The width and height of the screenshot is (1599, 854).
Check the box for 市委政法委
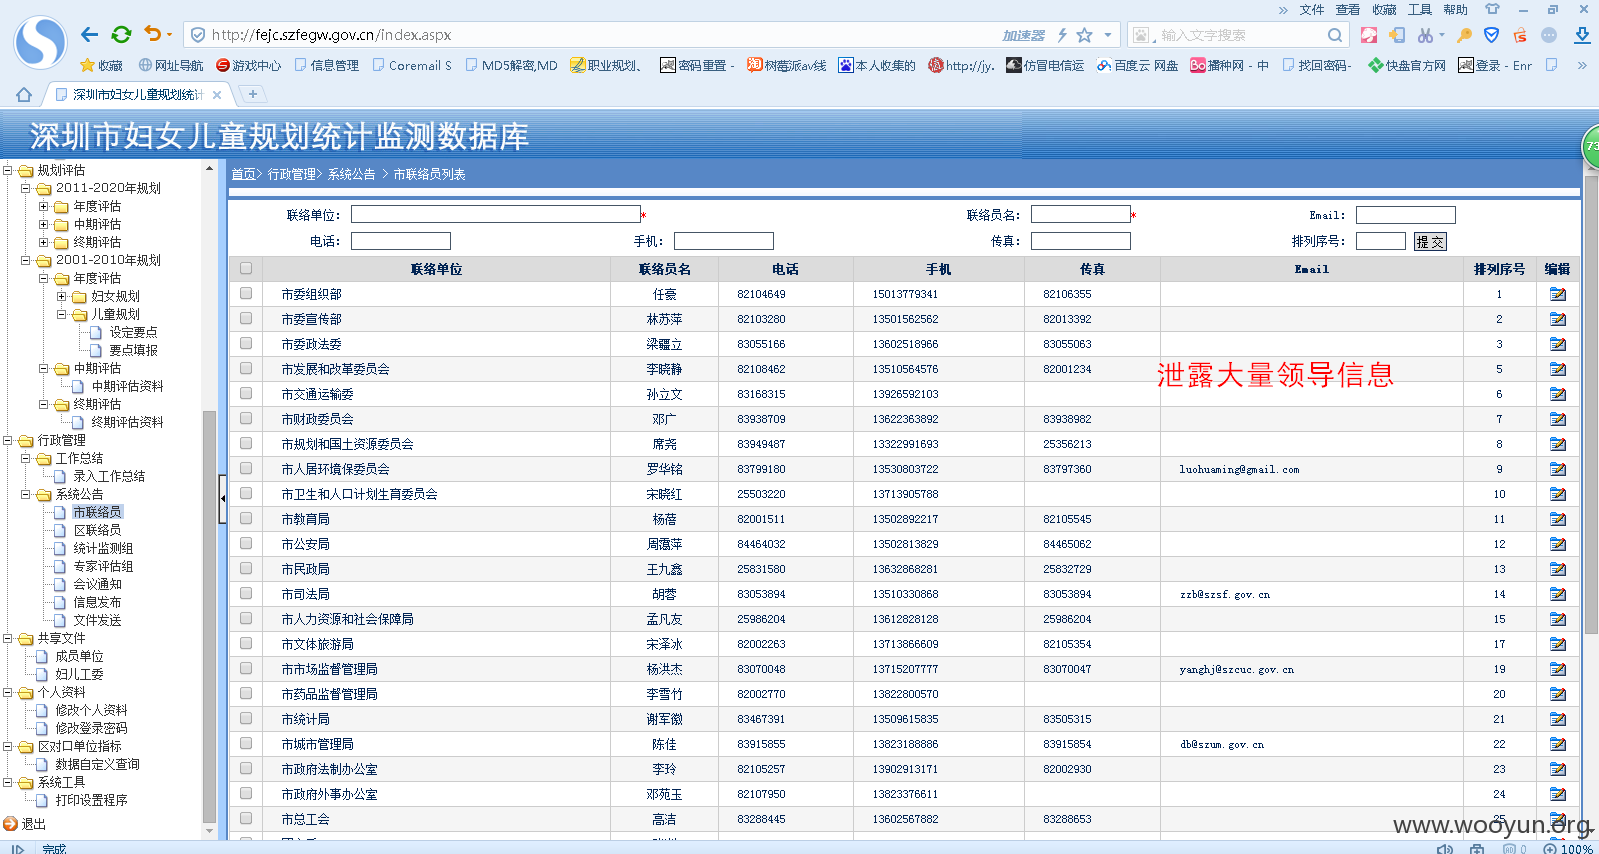[246, 343]
